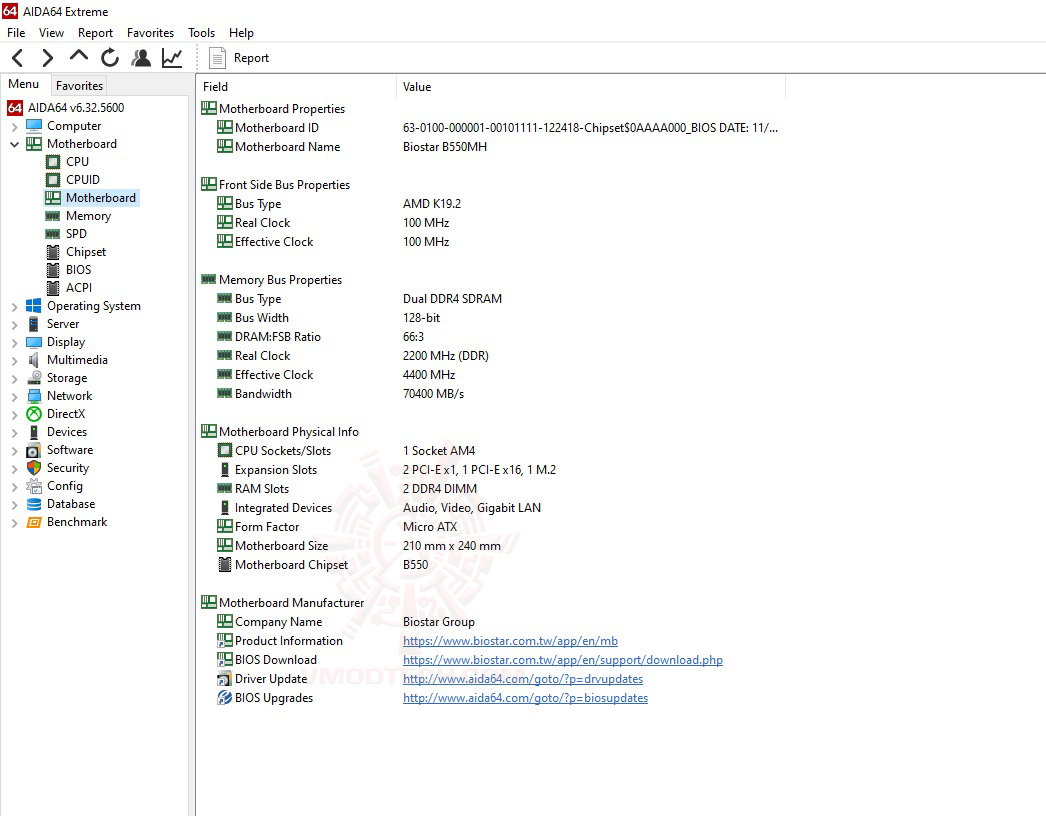Click the Storage disk icon
Viewport: 1046px width, 816px height.
(x=34, y=378)
